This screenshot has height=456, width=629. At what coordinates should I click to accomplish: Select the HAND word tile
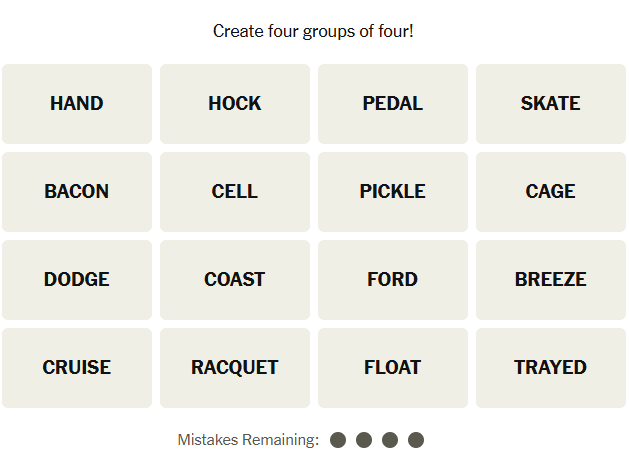77,104
